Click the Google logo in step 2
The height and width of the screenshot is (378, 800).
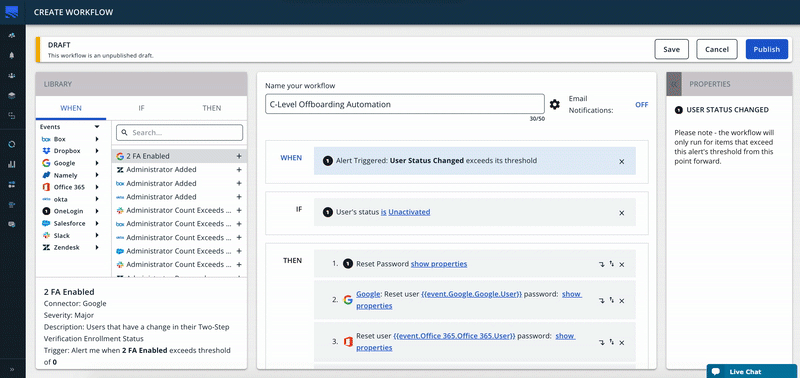point(348,300)
